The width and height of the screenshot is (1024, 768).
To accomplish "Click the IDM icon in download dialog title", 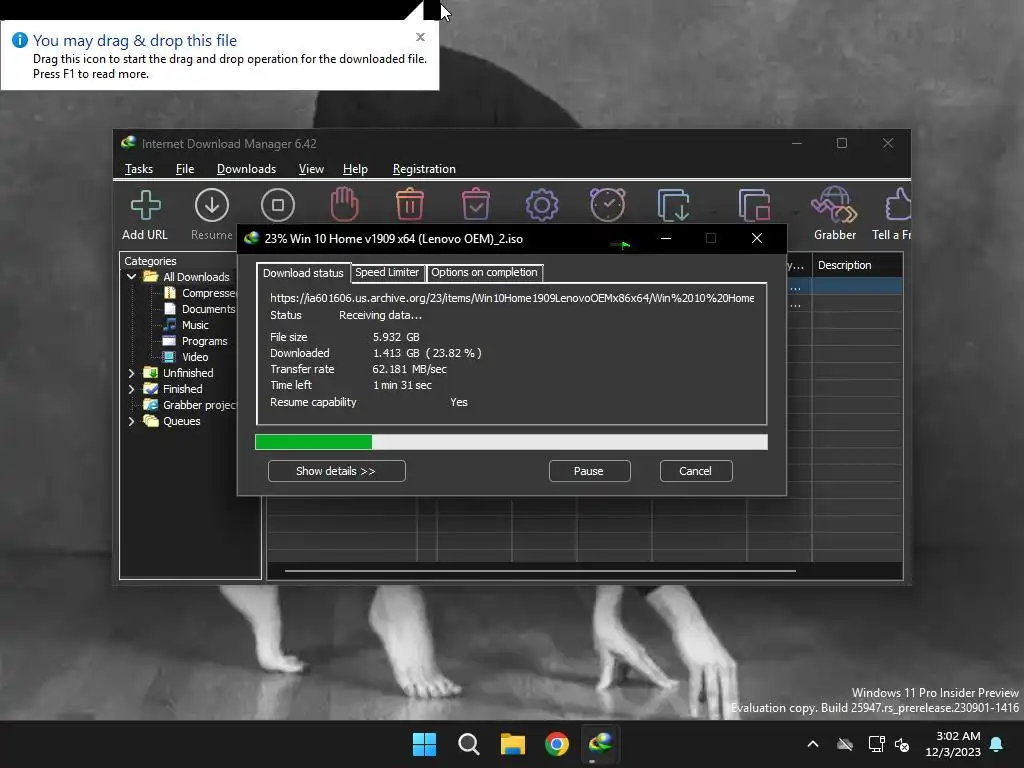I will 251,238.
